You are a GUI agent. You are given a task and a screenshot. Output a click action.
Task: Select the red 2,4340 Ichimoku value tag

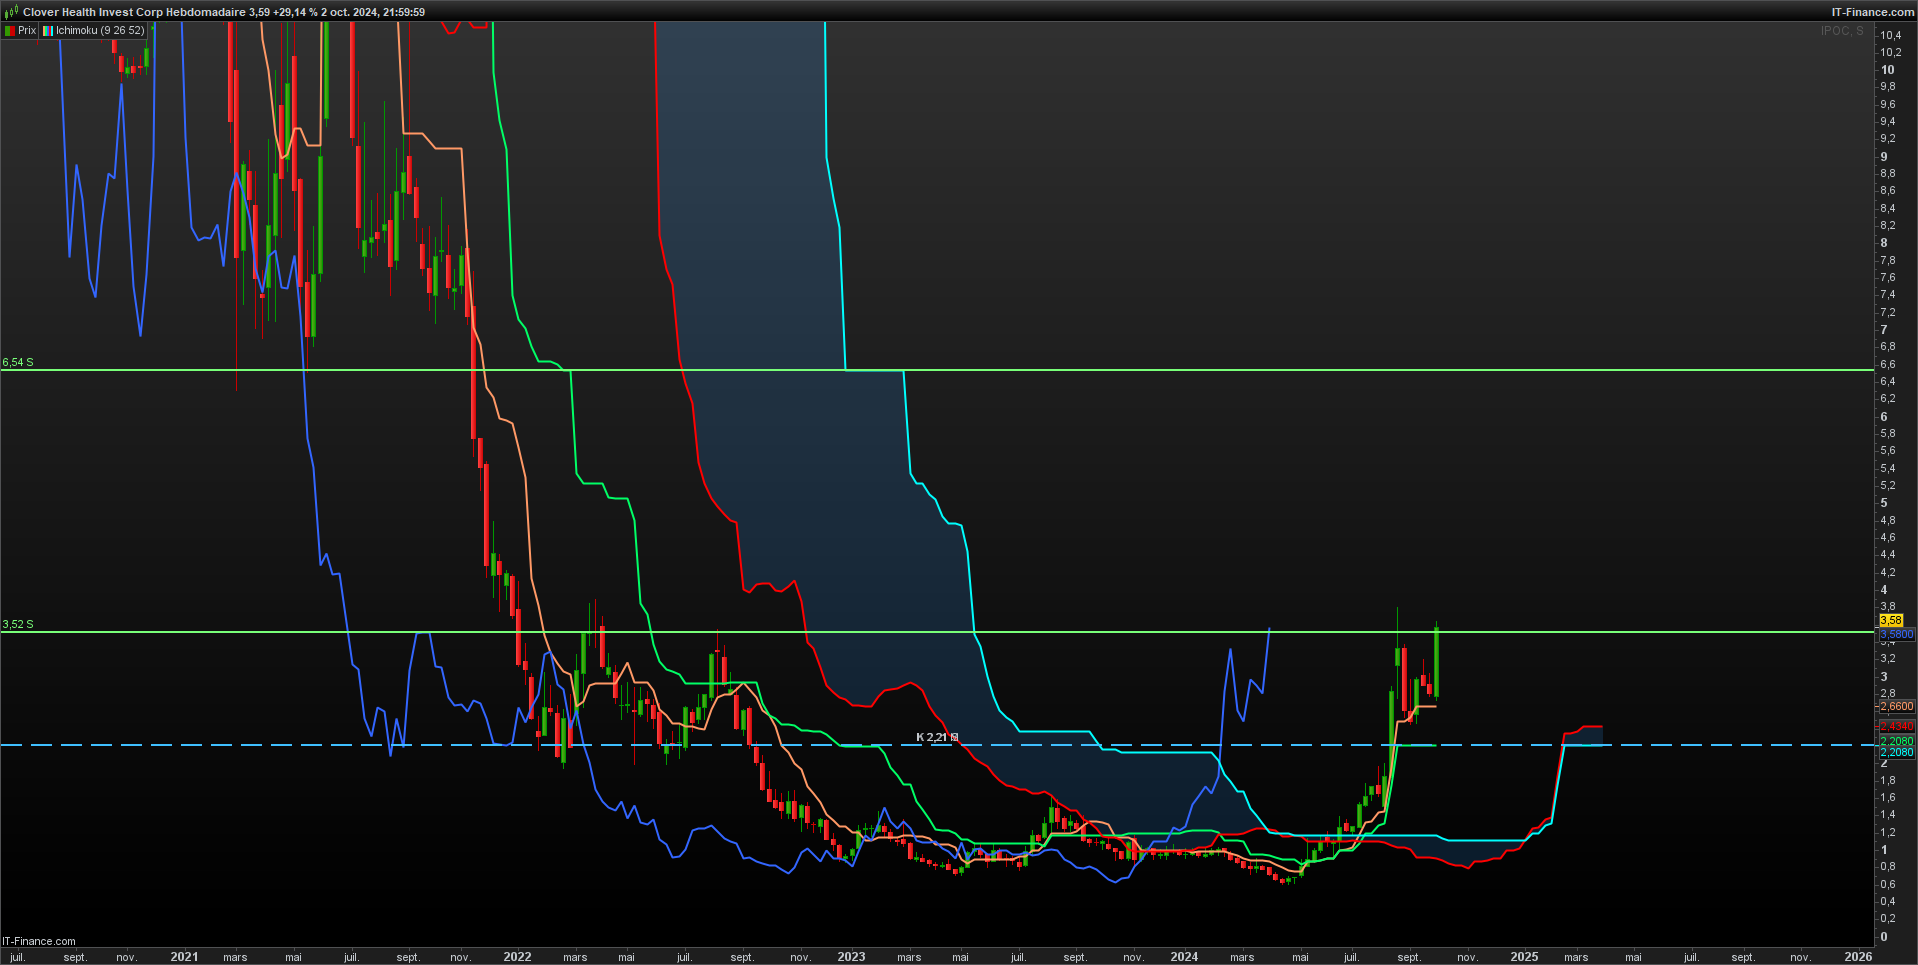point(1897,726)
